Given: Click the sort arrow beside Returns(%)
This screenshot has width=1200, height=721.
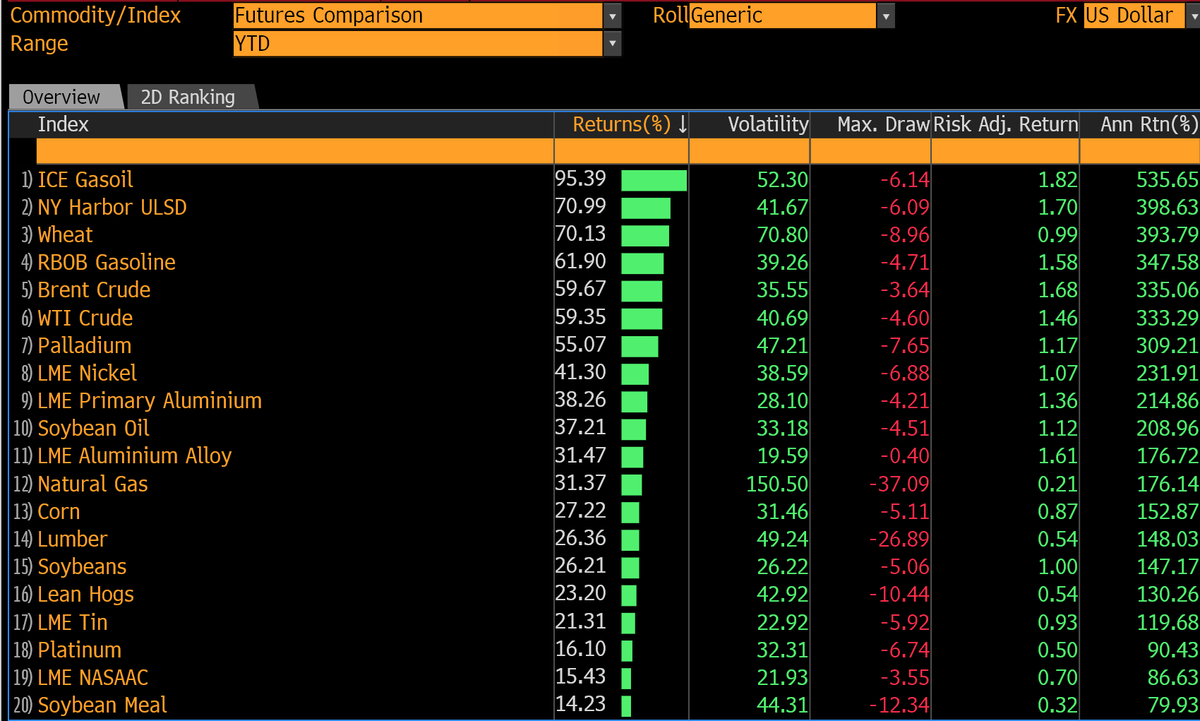Looking at the screenshot, I should 682,124.
